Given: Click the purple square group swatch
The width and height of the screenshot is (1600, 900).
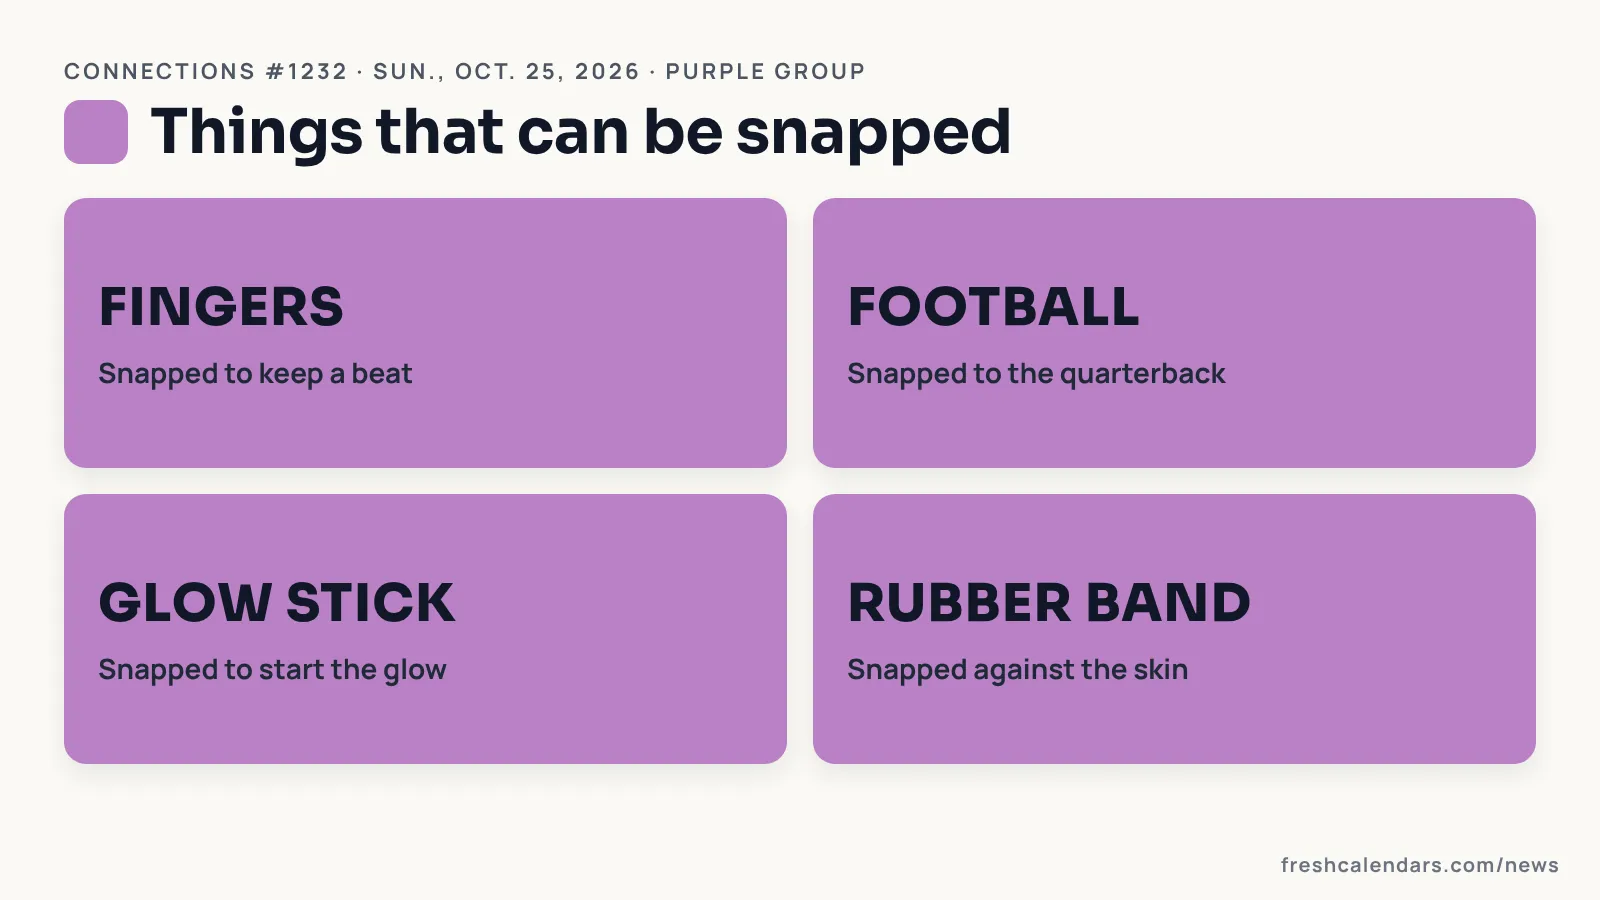Looking at the screenshot, I should (x=96, y=132).
